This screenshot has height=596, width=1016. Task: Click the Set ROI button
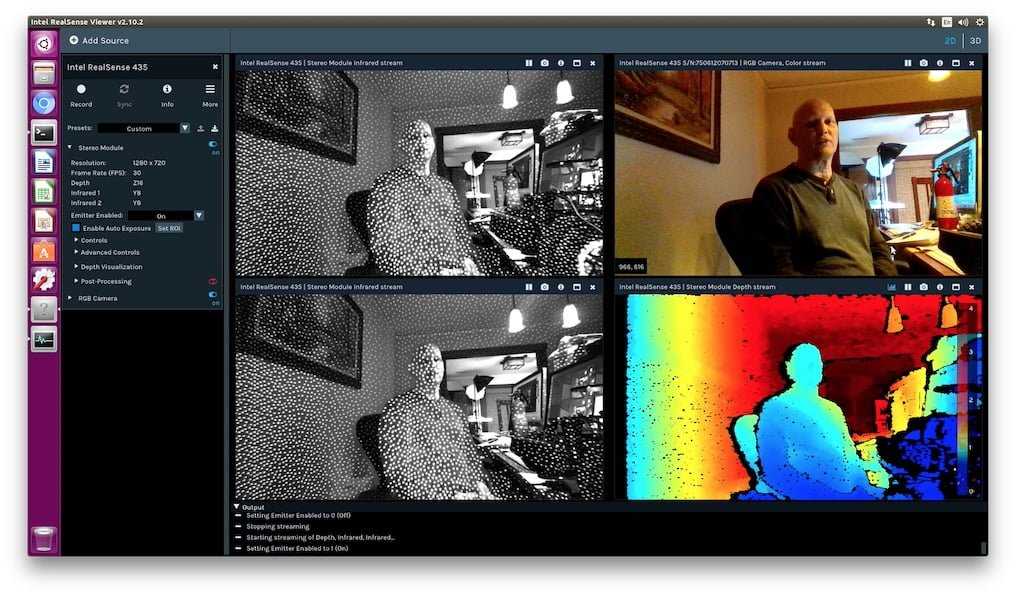tap(169, 228)
